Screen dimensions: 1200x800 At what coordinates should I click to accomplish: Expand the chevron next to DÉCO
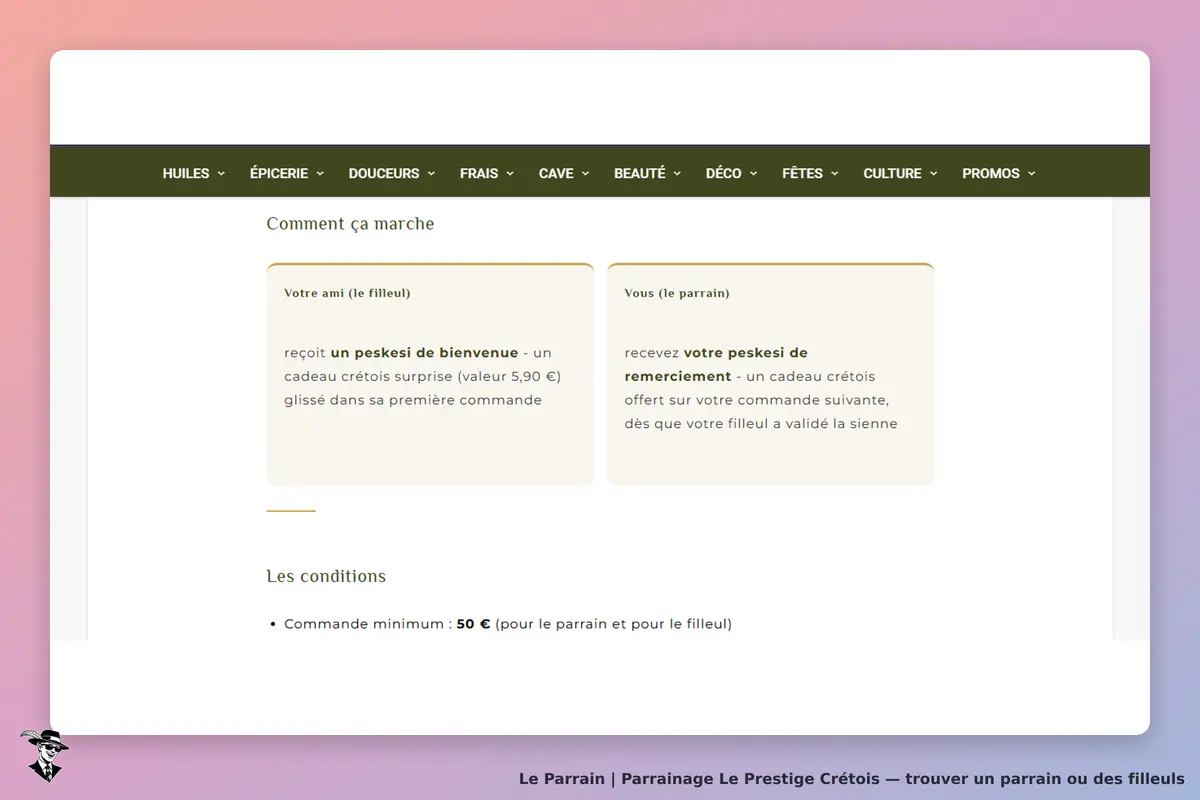[753, 174]
